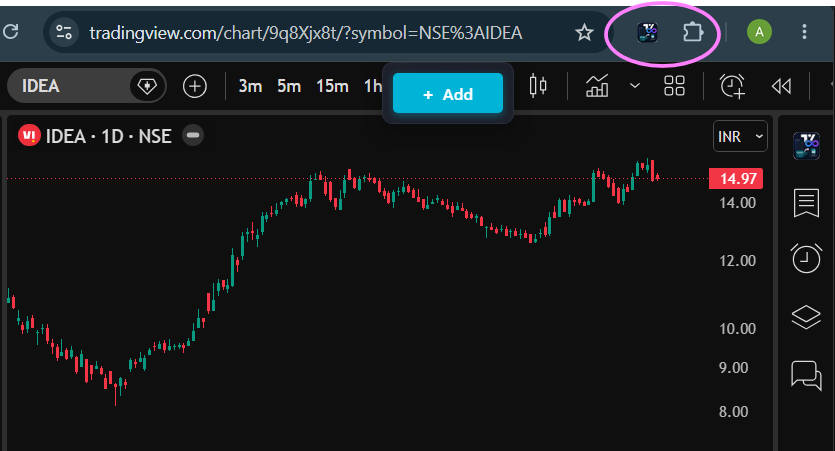This screenshot has width=835, height=451.
Task: Click the 14.00 price axis label
Action: coord(738,203)
